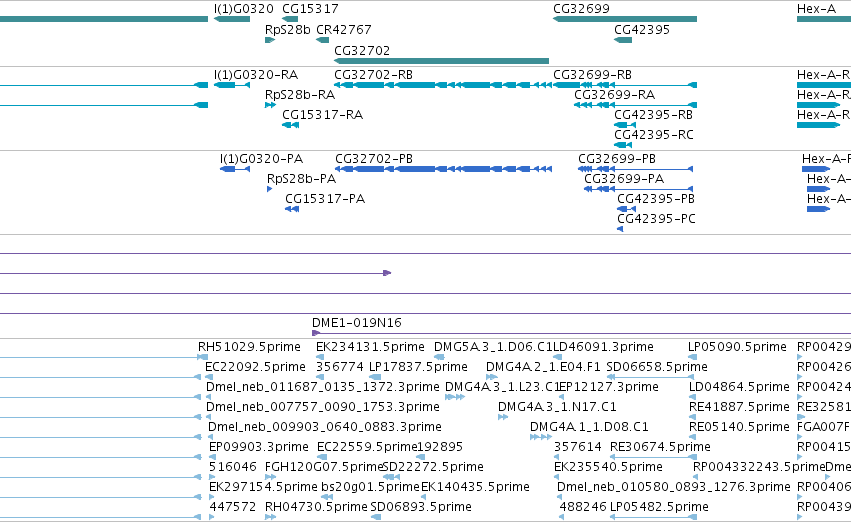Image resolution: width=851 pixels, height=522 pixels.
Task: Click EST RH04730.5prime label
Action: tap(316, 507)
